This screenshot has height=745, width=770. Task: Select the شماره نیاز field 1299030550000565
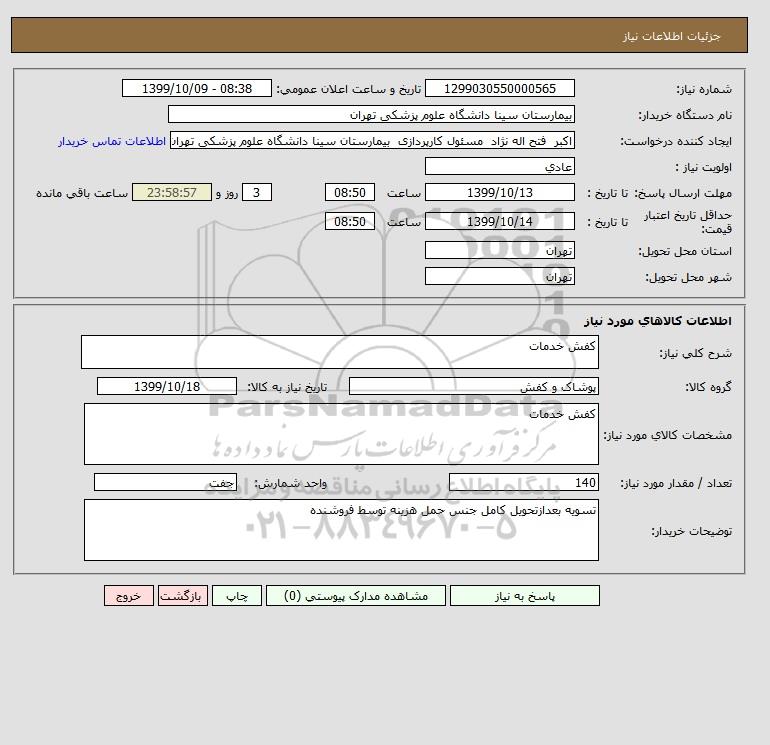pyautogui.click(x=499, y=88)
